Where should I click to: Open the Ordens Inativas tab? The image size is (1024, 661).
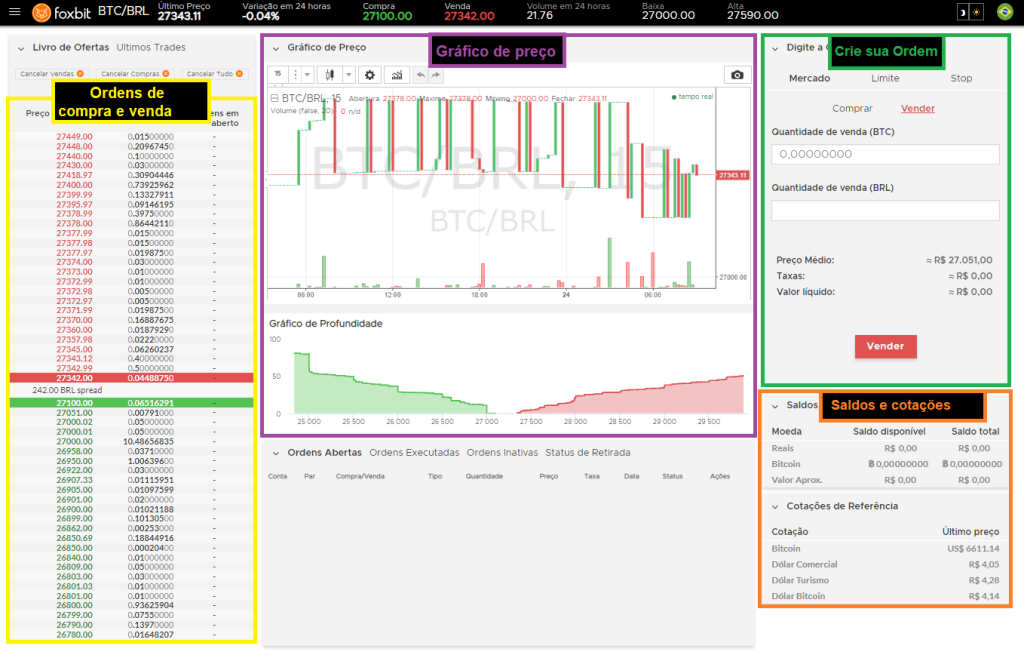point(502,453)
